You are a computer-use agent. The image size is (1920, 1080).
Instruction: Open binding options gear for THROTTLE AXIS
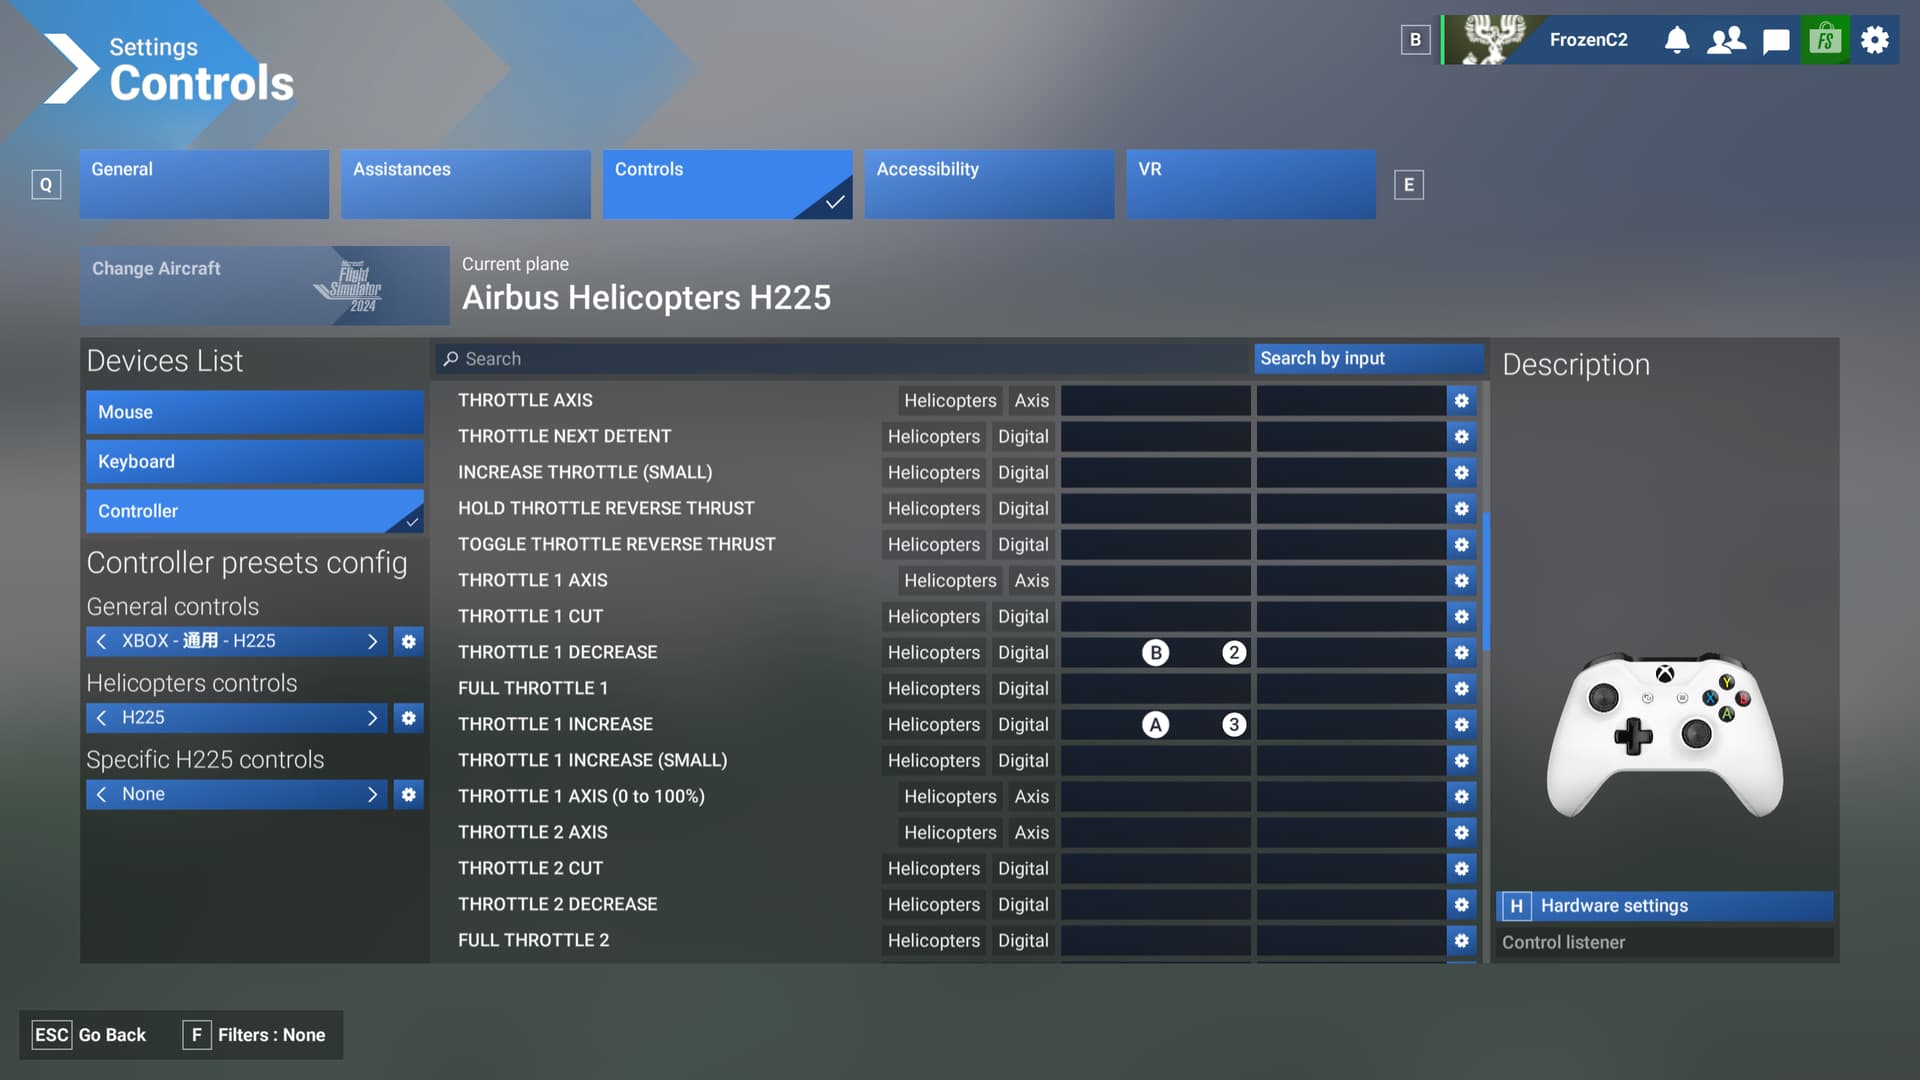(1462, 400)
